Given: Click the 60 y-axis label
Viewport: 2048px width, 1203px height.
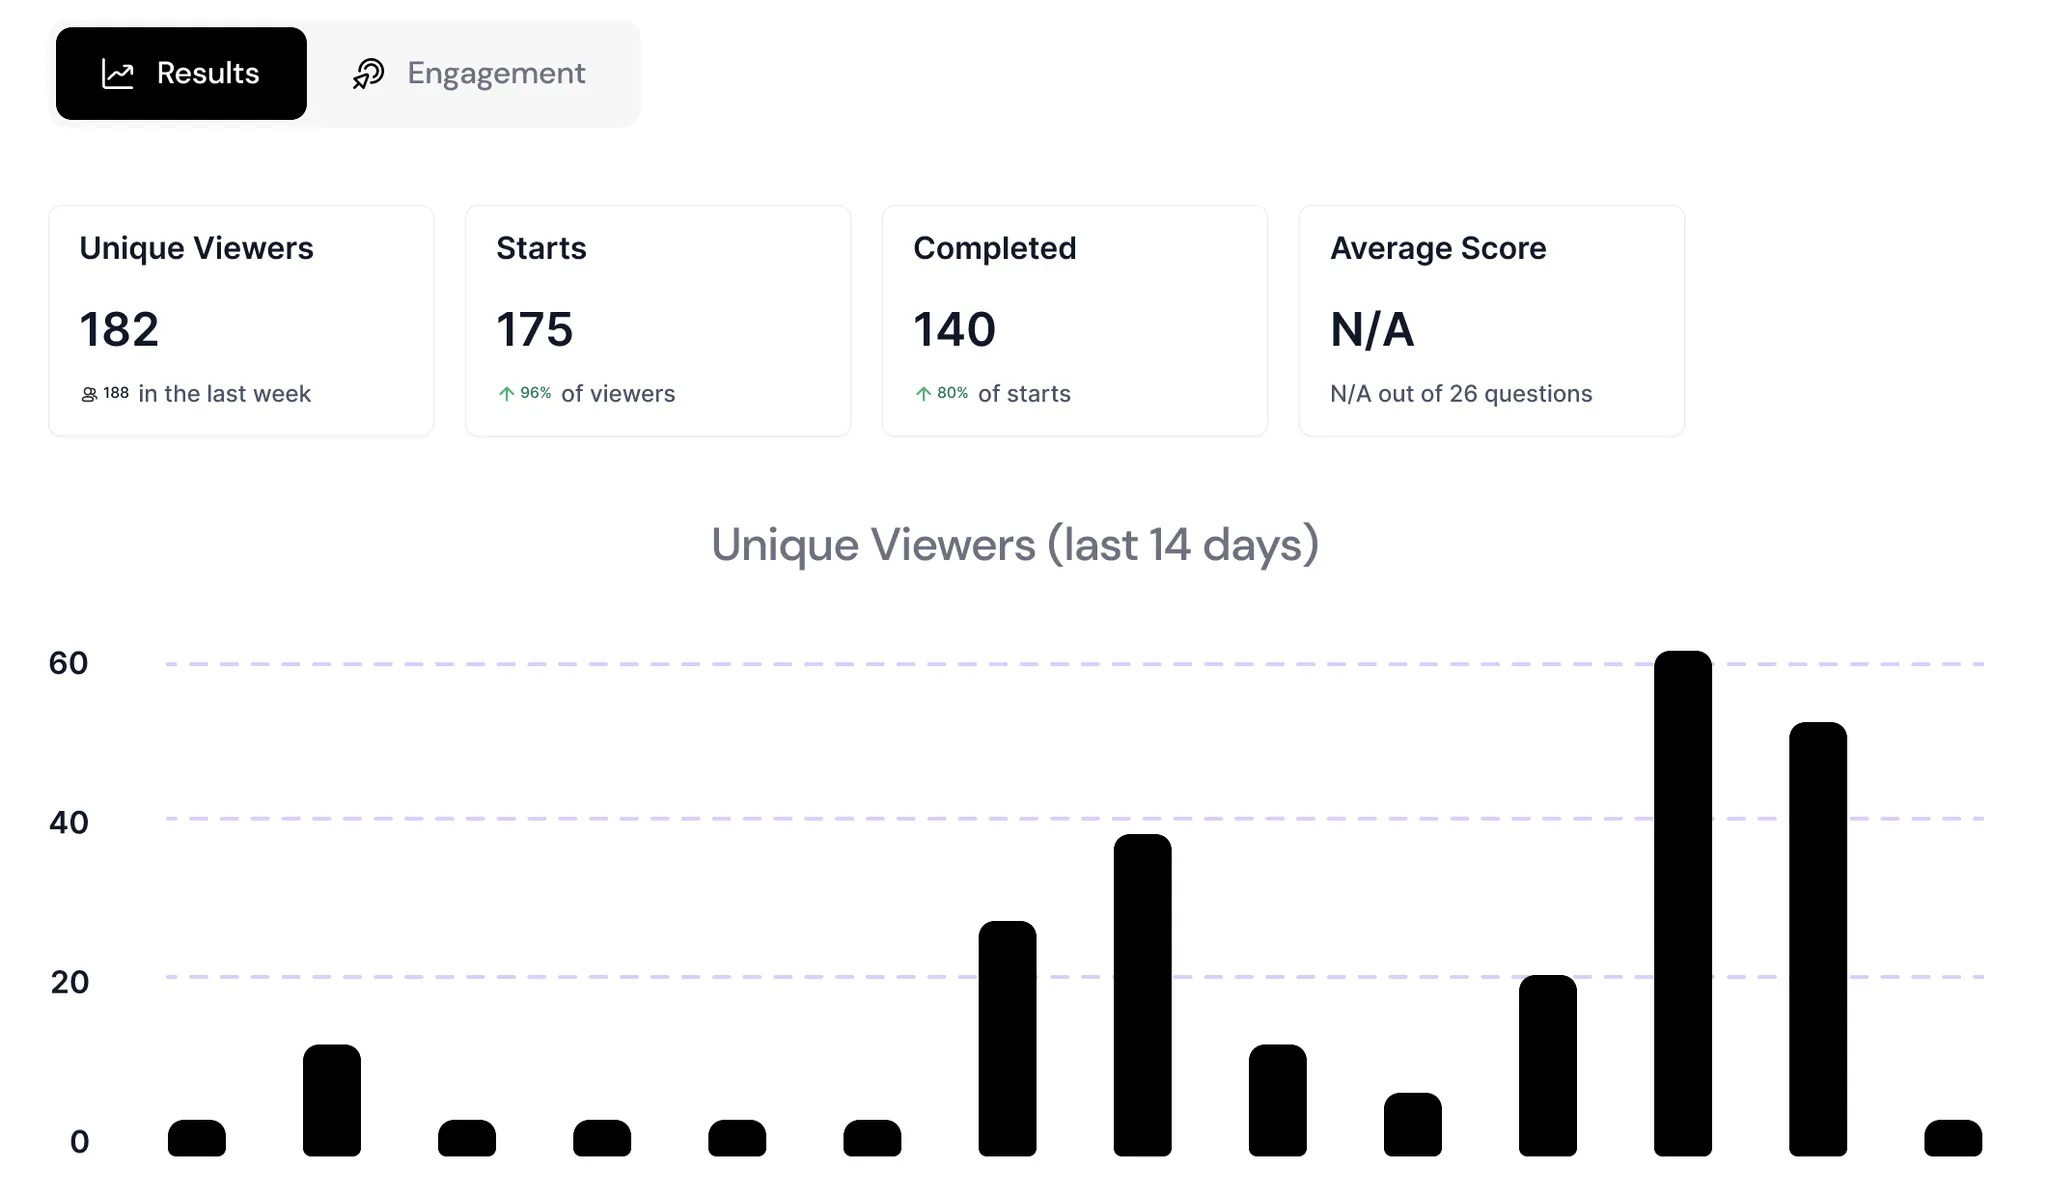Looking at the screenshot, I should pos(68,663).
